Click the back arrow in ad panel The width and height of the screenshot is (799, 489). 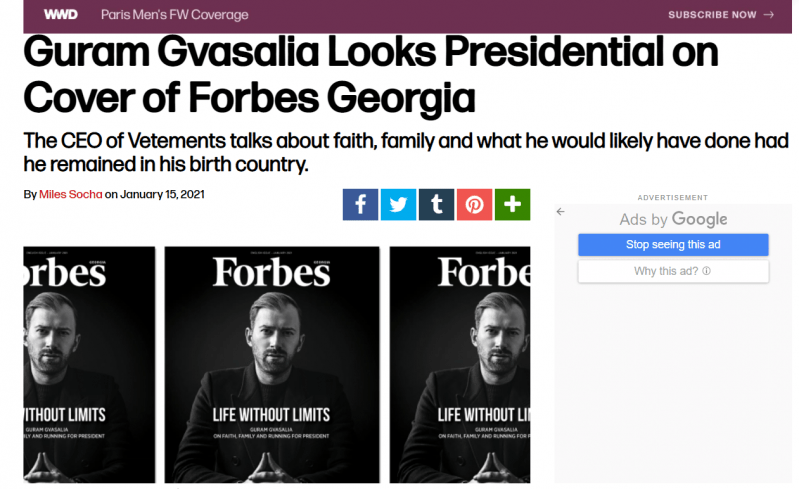(x=561, y=211)
